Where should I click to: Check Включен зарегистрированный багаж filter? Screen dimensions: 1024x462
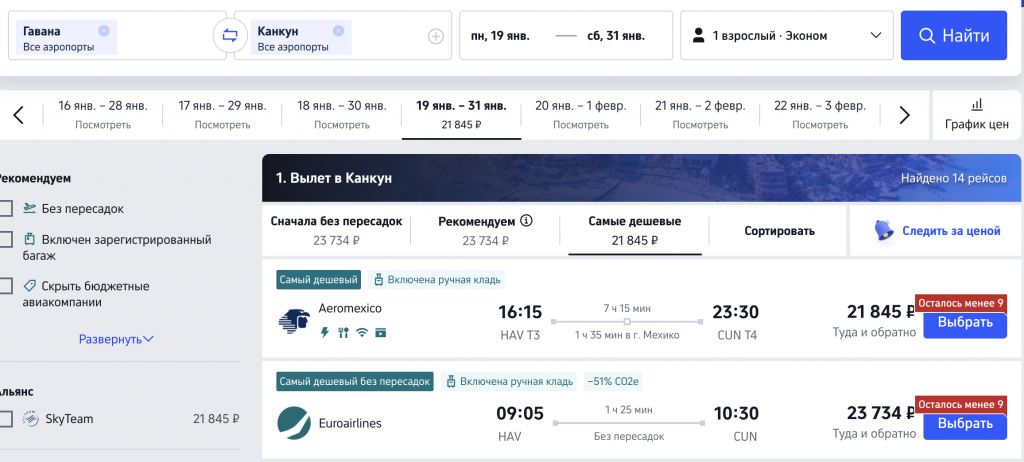coord(6,240)
